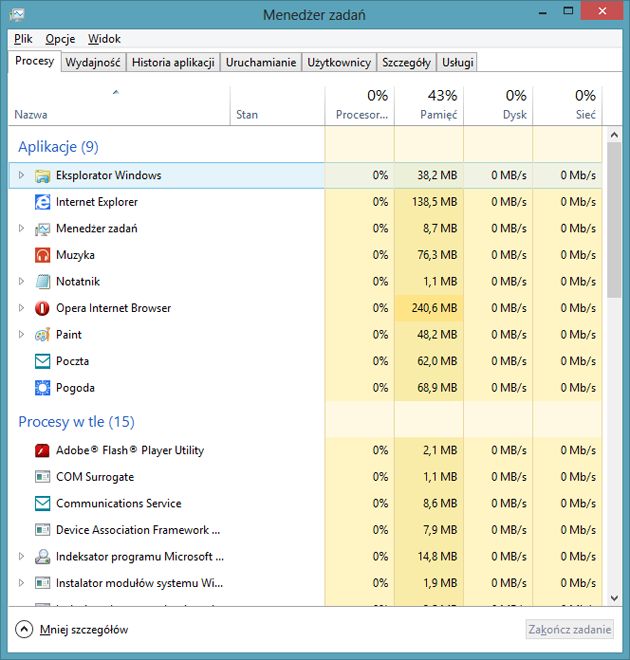Screen dimensions: 630x660
Task: Click the Device Association Framework icon
Action: click(42, 530)
